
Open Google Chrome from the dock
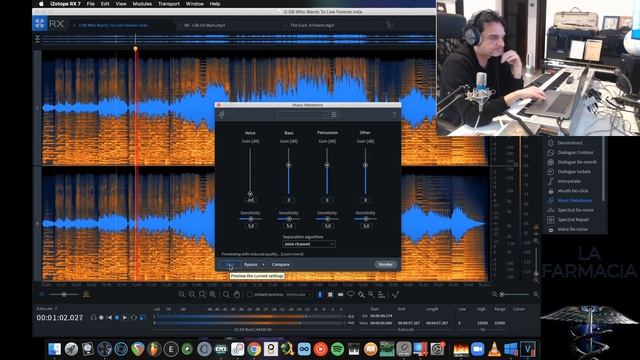(x=253, y=349)
